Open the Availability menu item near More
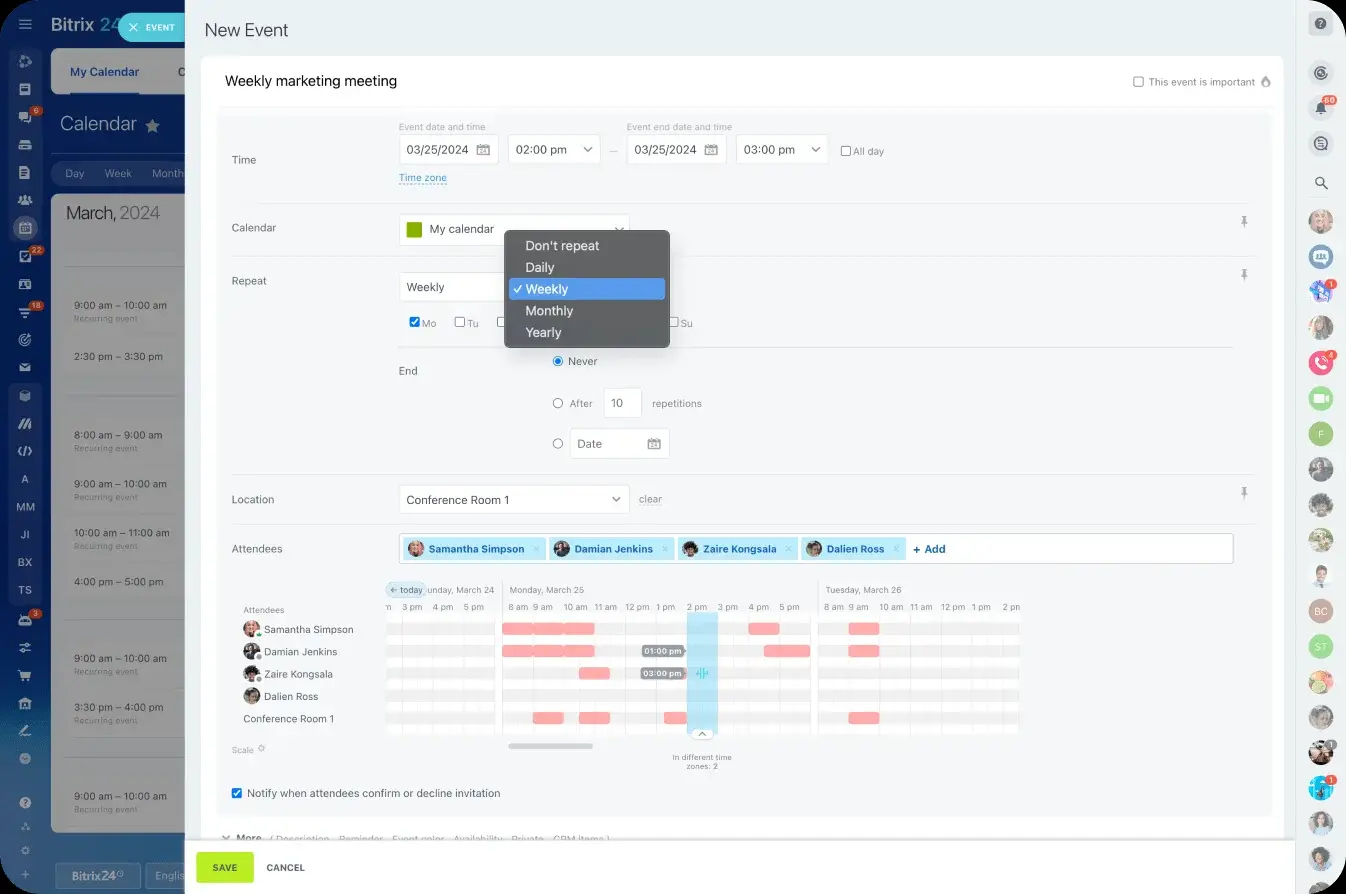The height and width of the screenshot is (894, 1346). coord(479,838)
